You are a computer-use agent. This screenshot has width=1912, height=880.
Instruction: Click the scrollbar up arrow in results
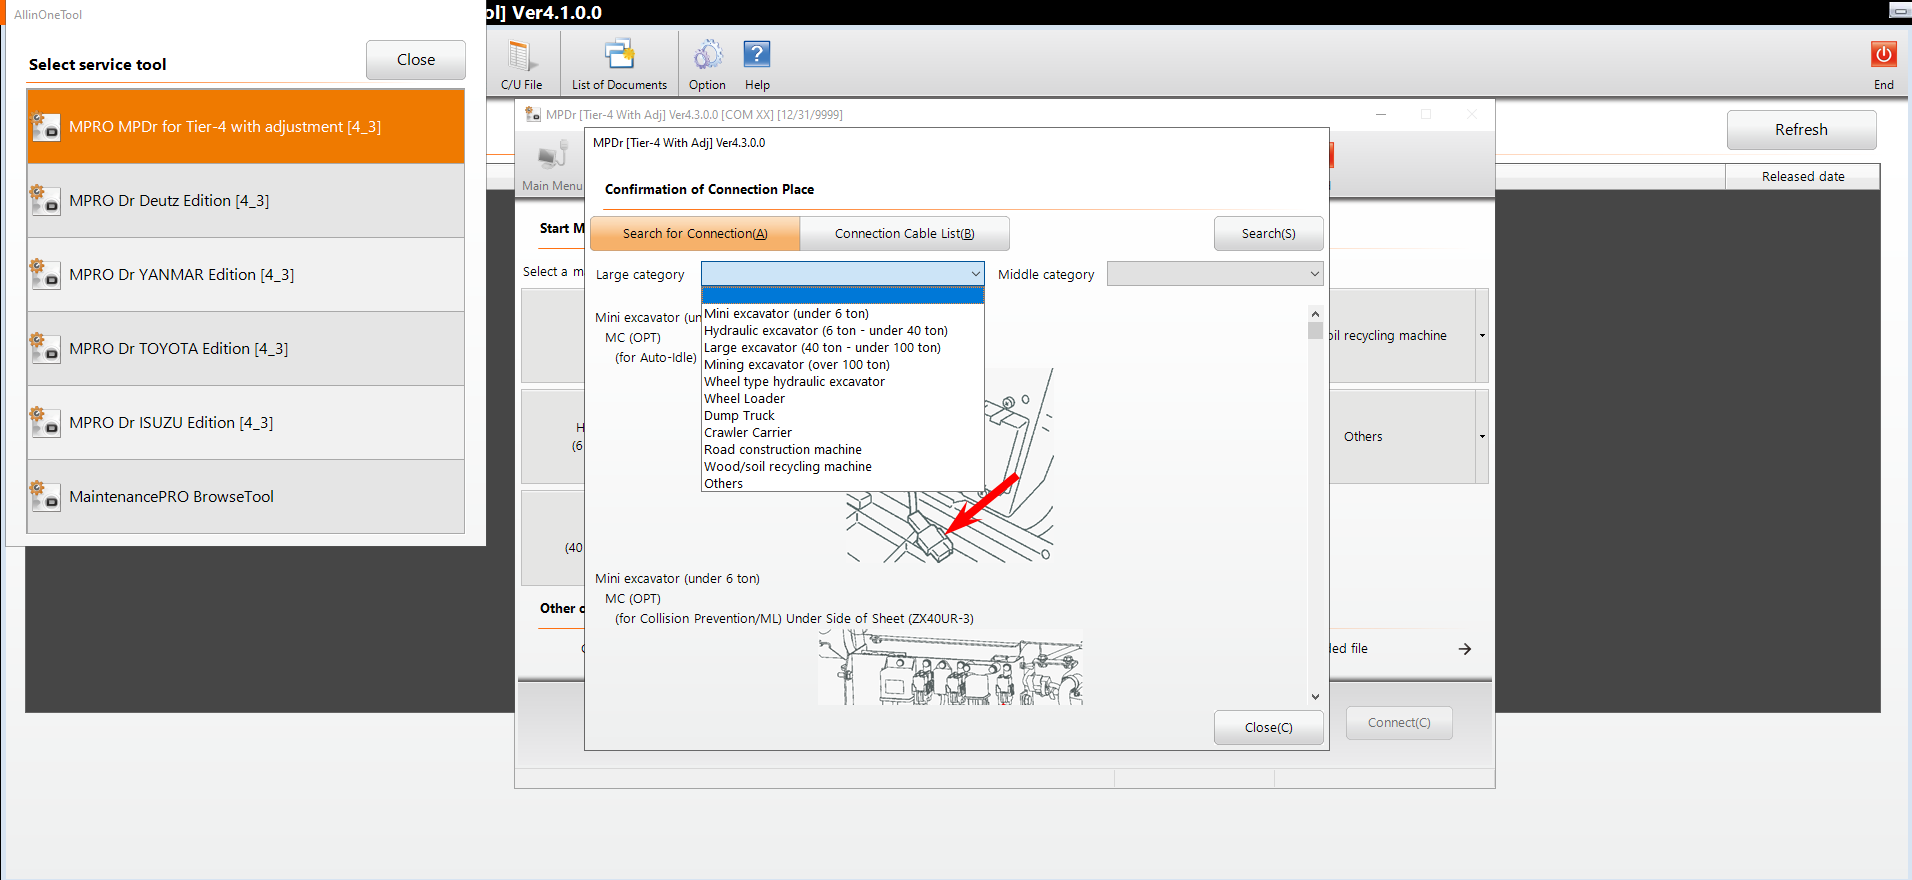point(1315,314)
